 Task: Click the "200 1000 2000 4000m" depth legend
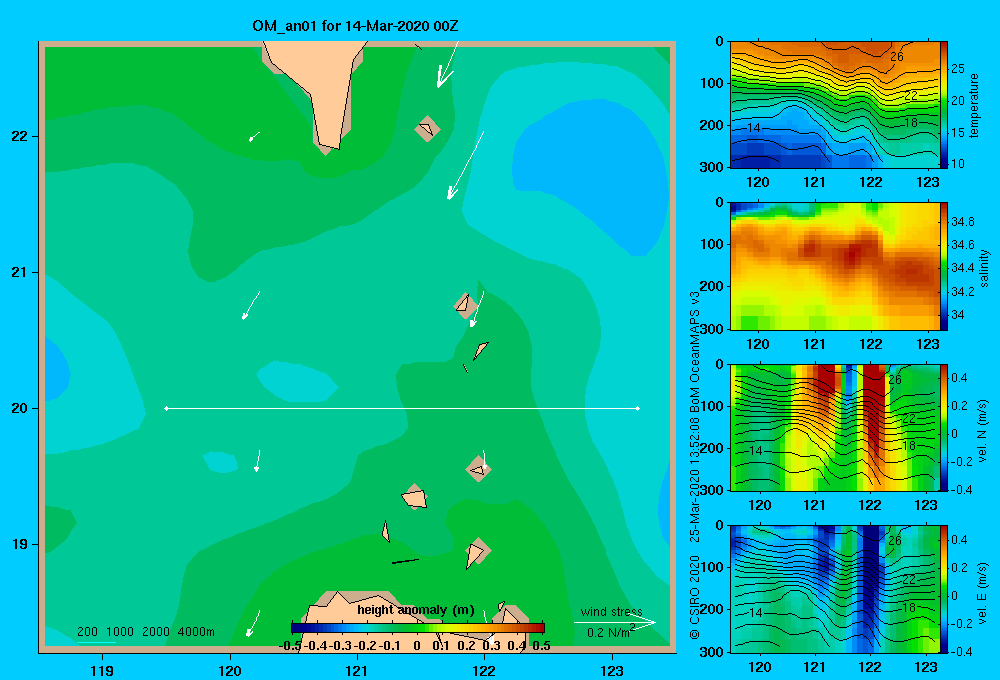146,632
